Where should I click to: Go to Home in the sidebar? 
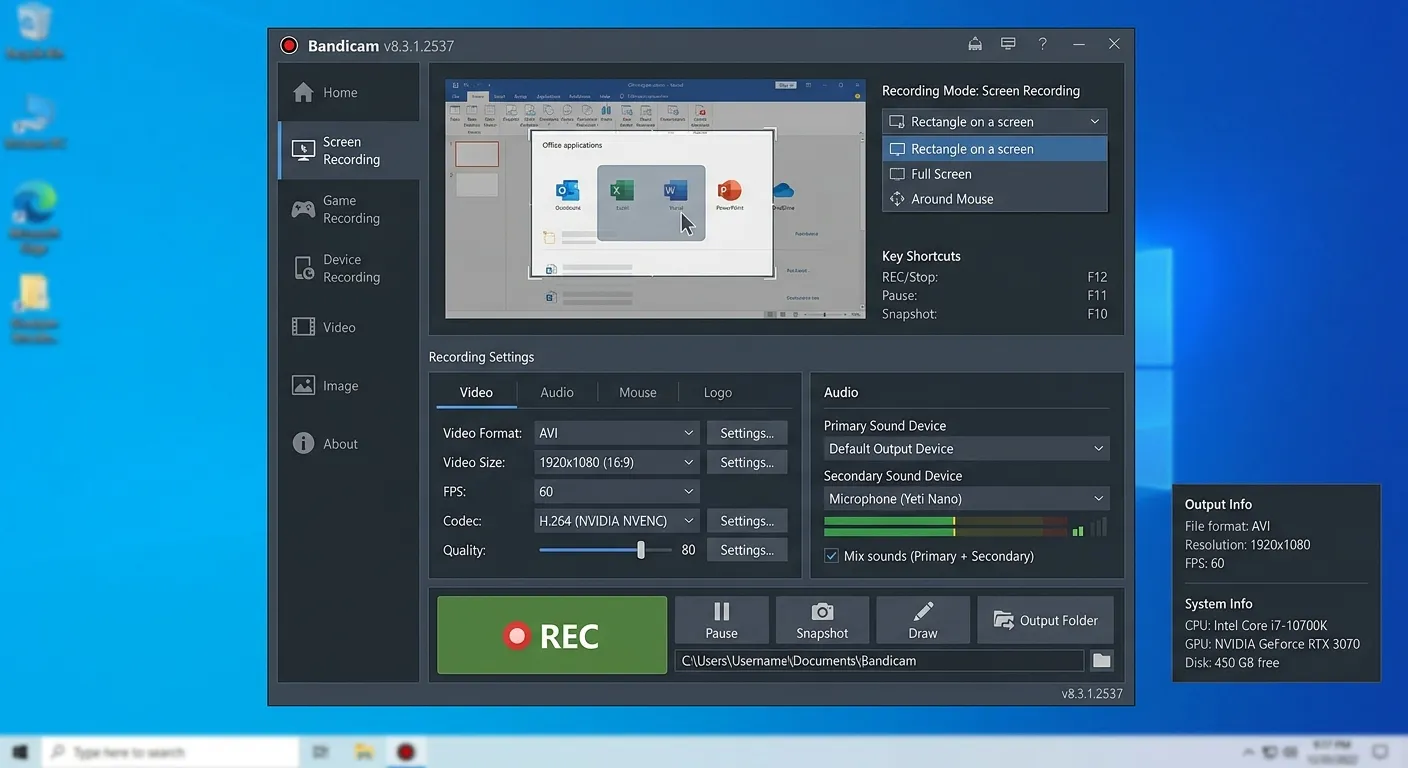(x=348, y=92)
